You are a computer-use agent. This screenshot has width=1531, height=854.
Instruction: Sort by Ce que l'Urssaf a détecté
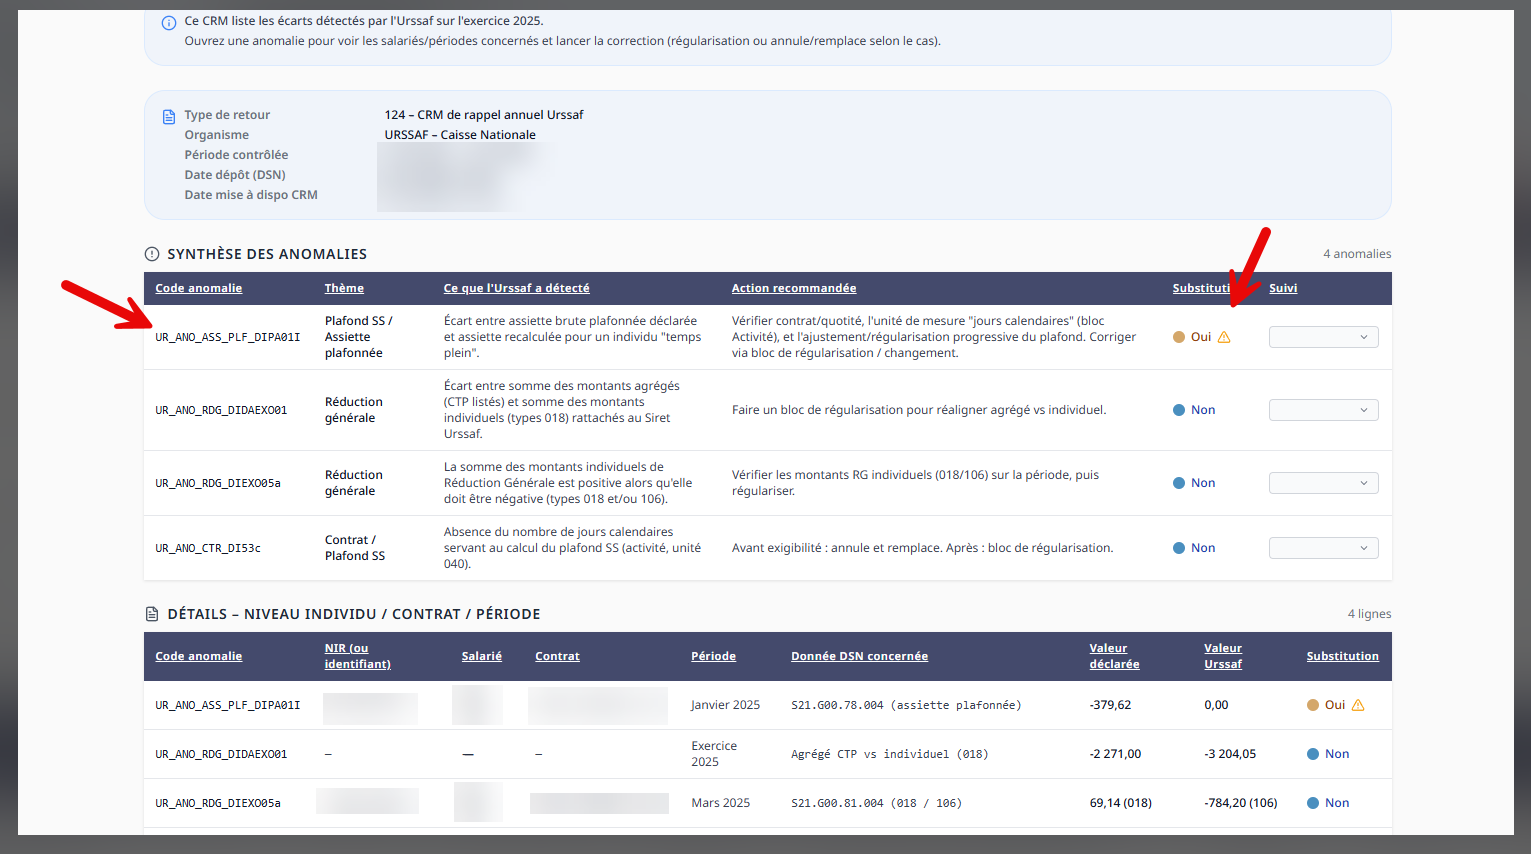(x=516, y=288)
